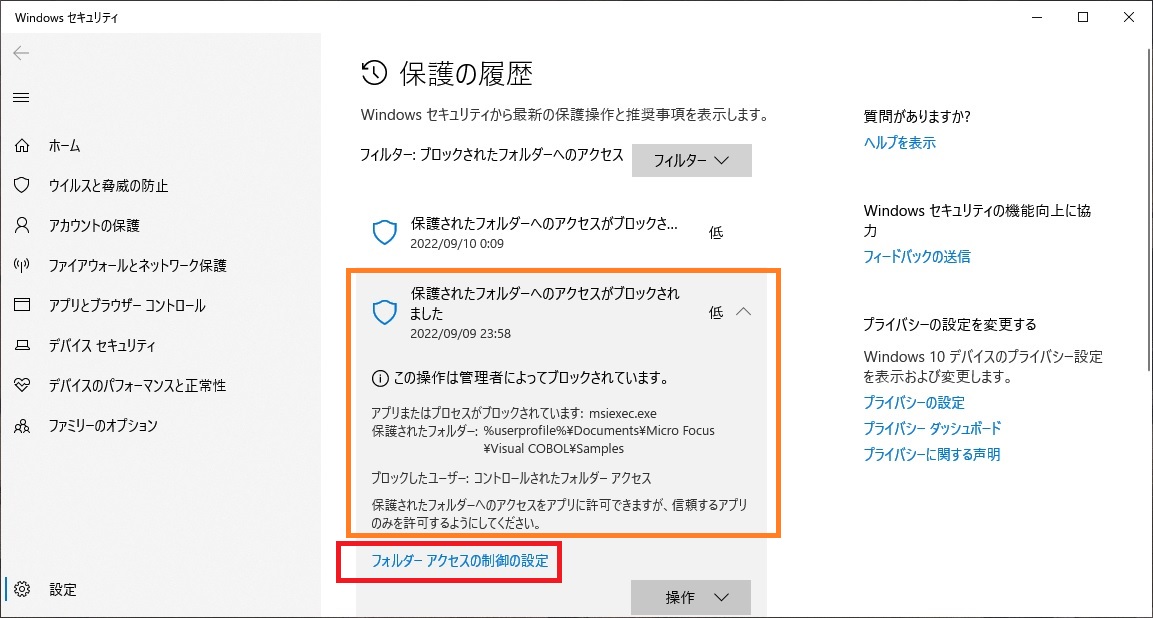Click the laptop icon for デバイス セキュリティ

[22, 345]
